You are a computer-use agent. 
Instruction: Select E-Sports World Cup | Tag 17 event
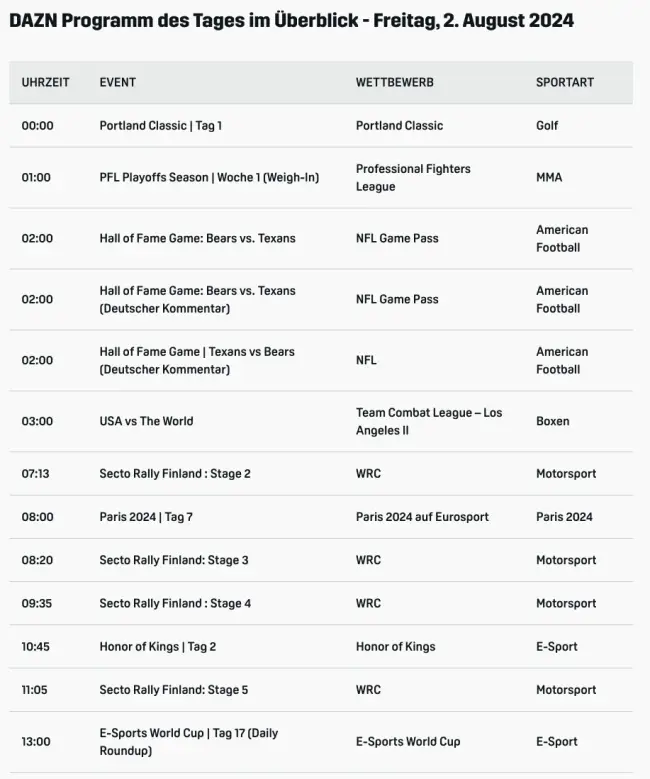(x=188, y=742)
